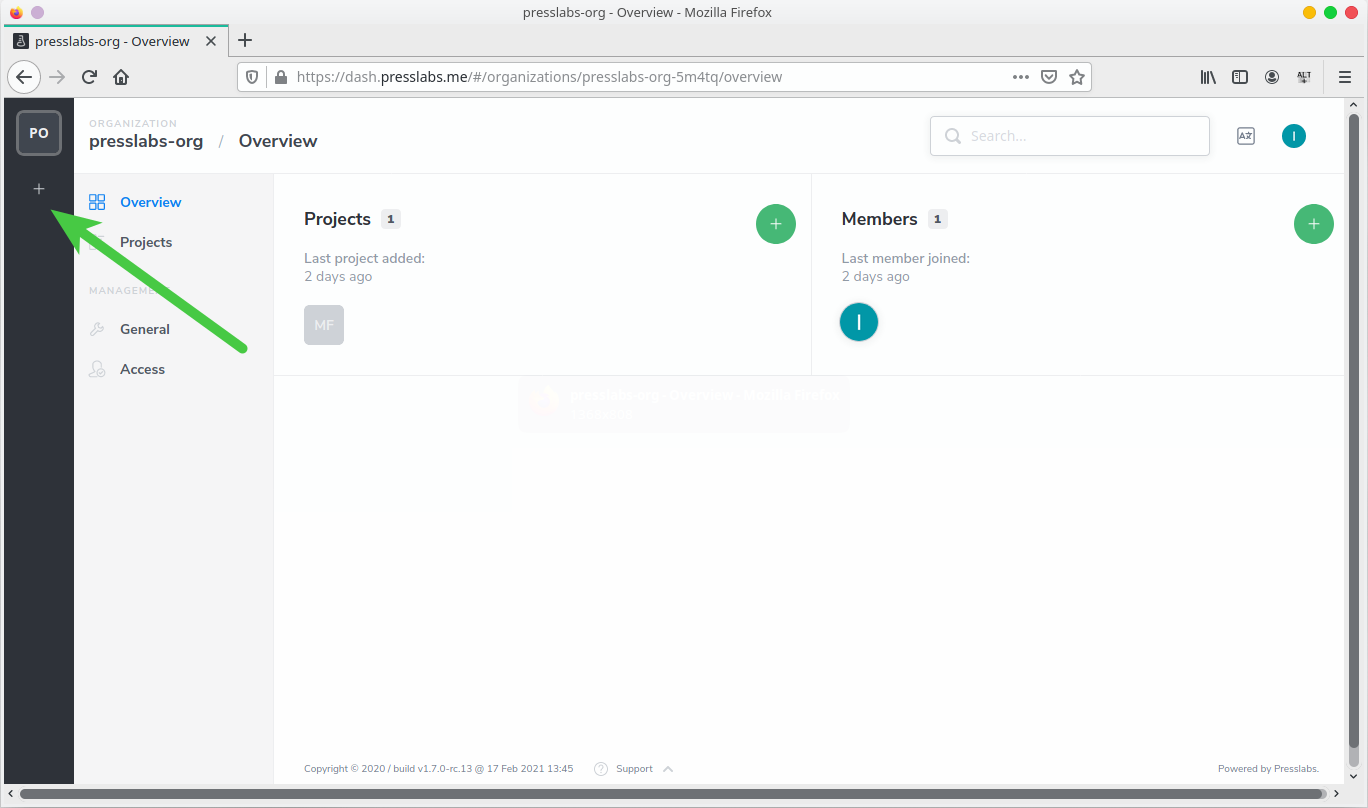This screenshot has width=1368, height=808.
Task: Toggle the Firefox sidebar view
Action: [1240, 77]
